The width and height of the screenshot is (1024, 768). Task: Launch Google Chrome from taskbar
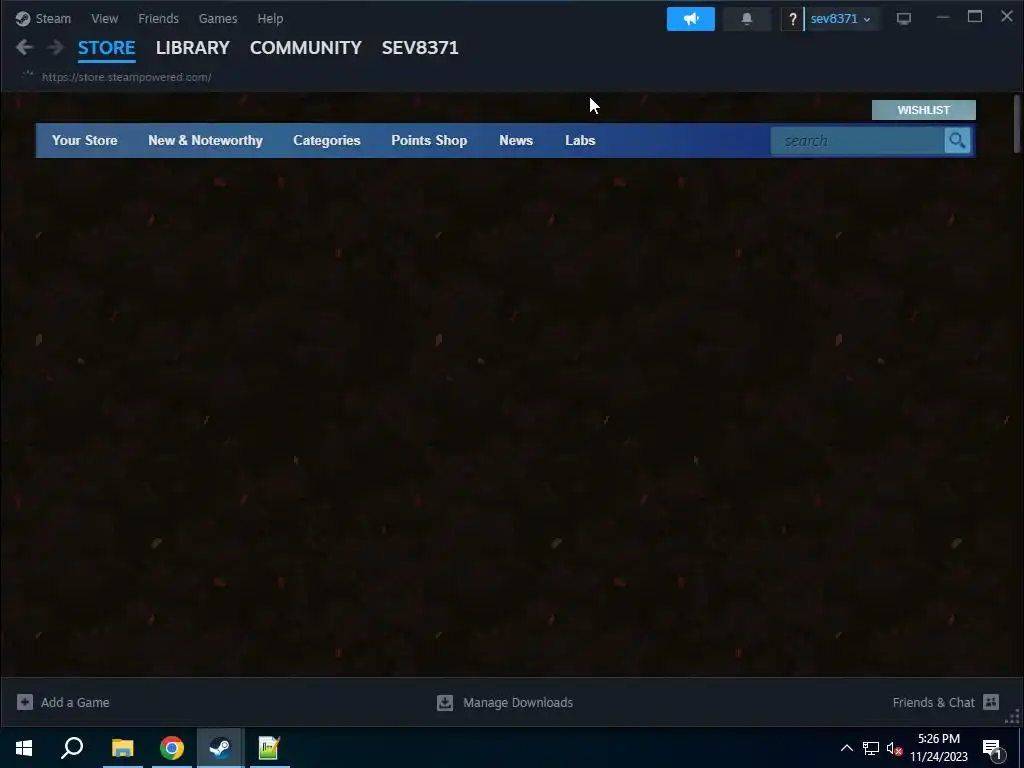(172, 748)
